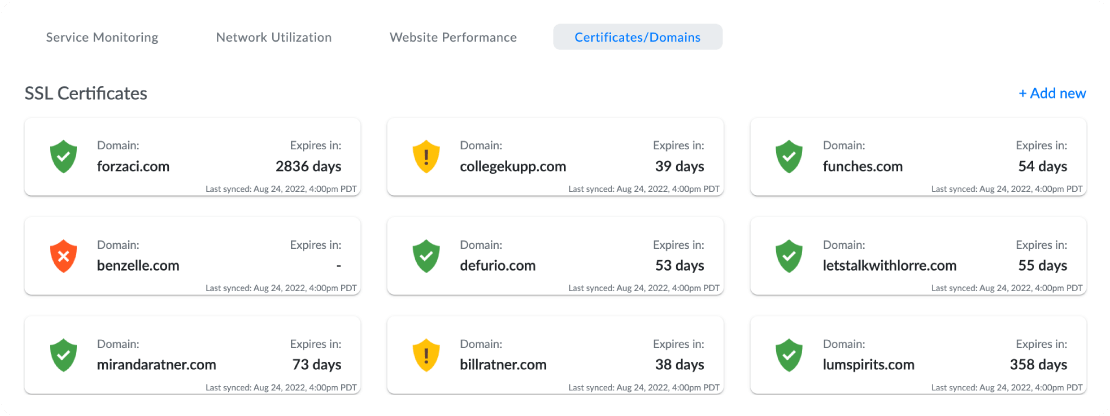
Task: Switch to the Service Monitoring tab
Action: click(x=102, y=37)
